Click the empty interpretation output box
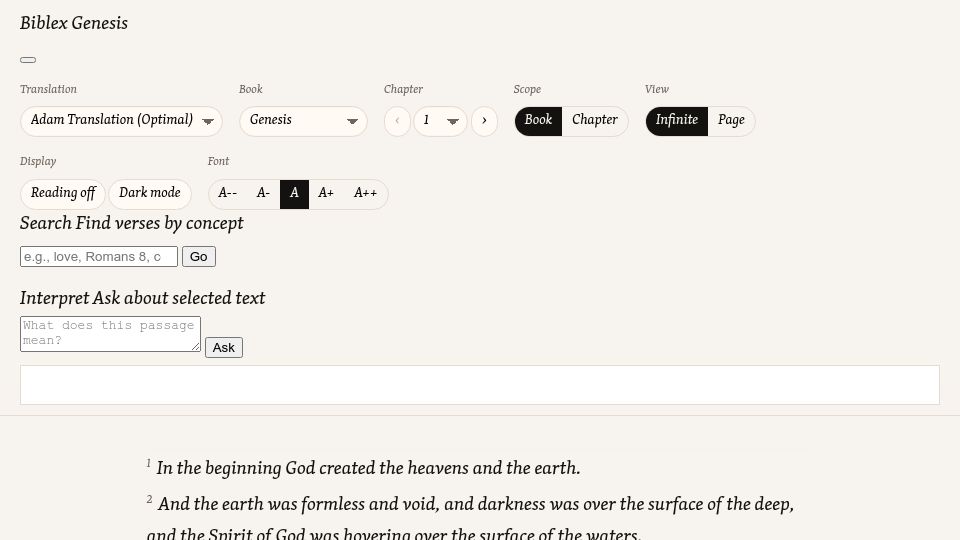 tap(480, 385)
